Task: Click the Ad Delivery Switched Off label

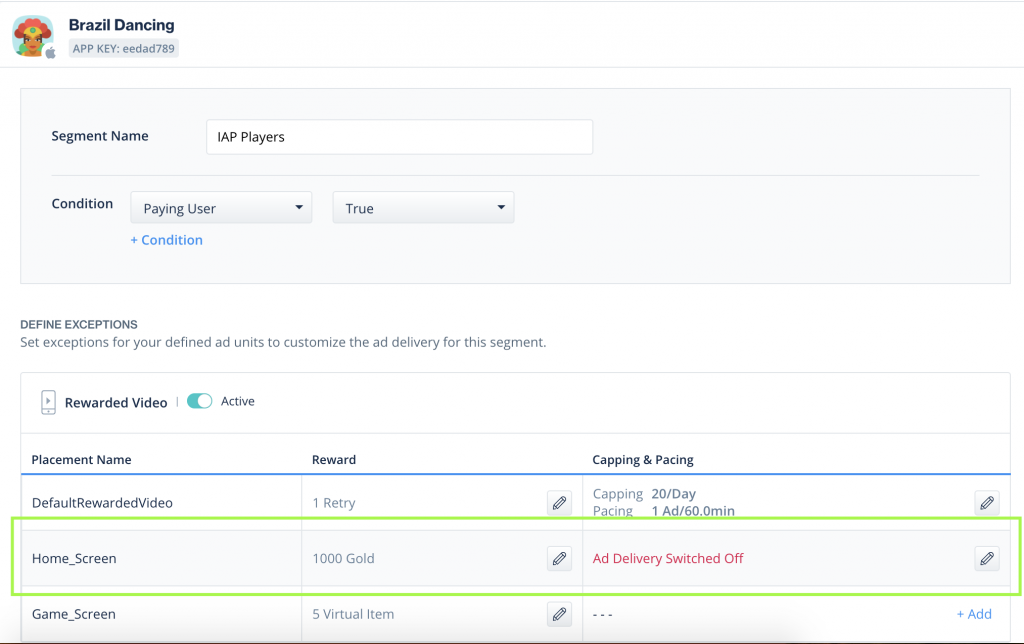Action: coord(668,558)
